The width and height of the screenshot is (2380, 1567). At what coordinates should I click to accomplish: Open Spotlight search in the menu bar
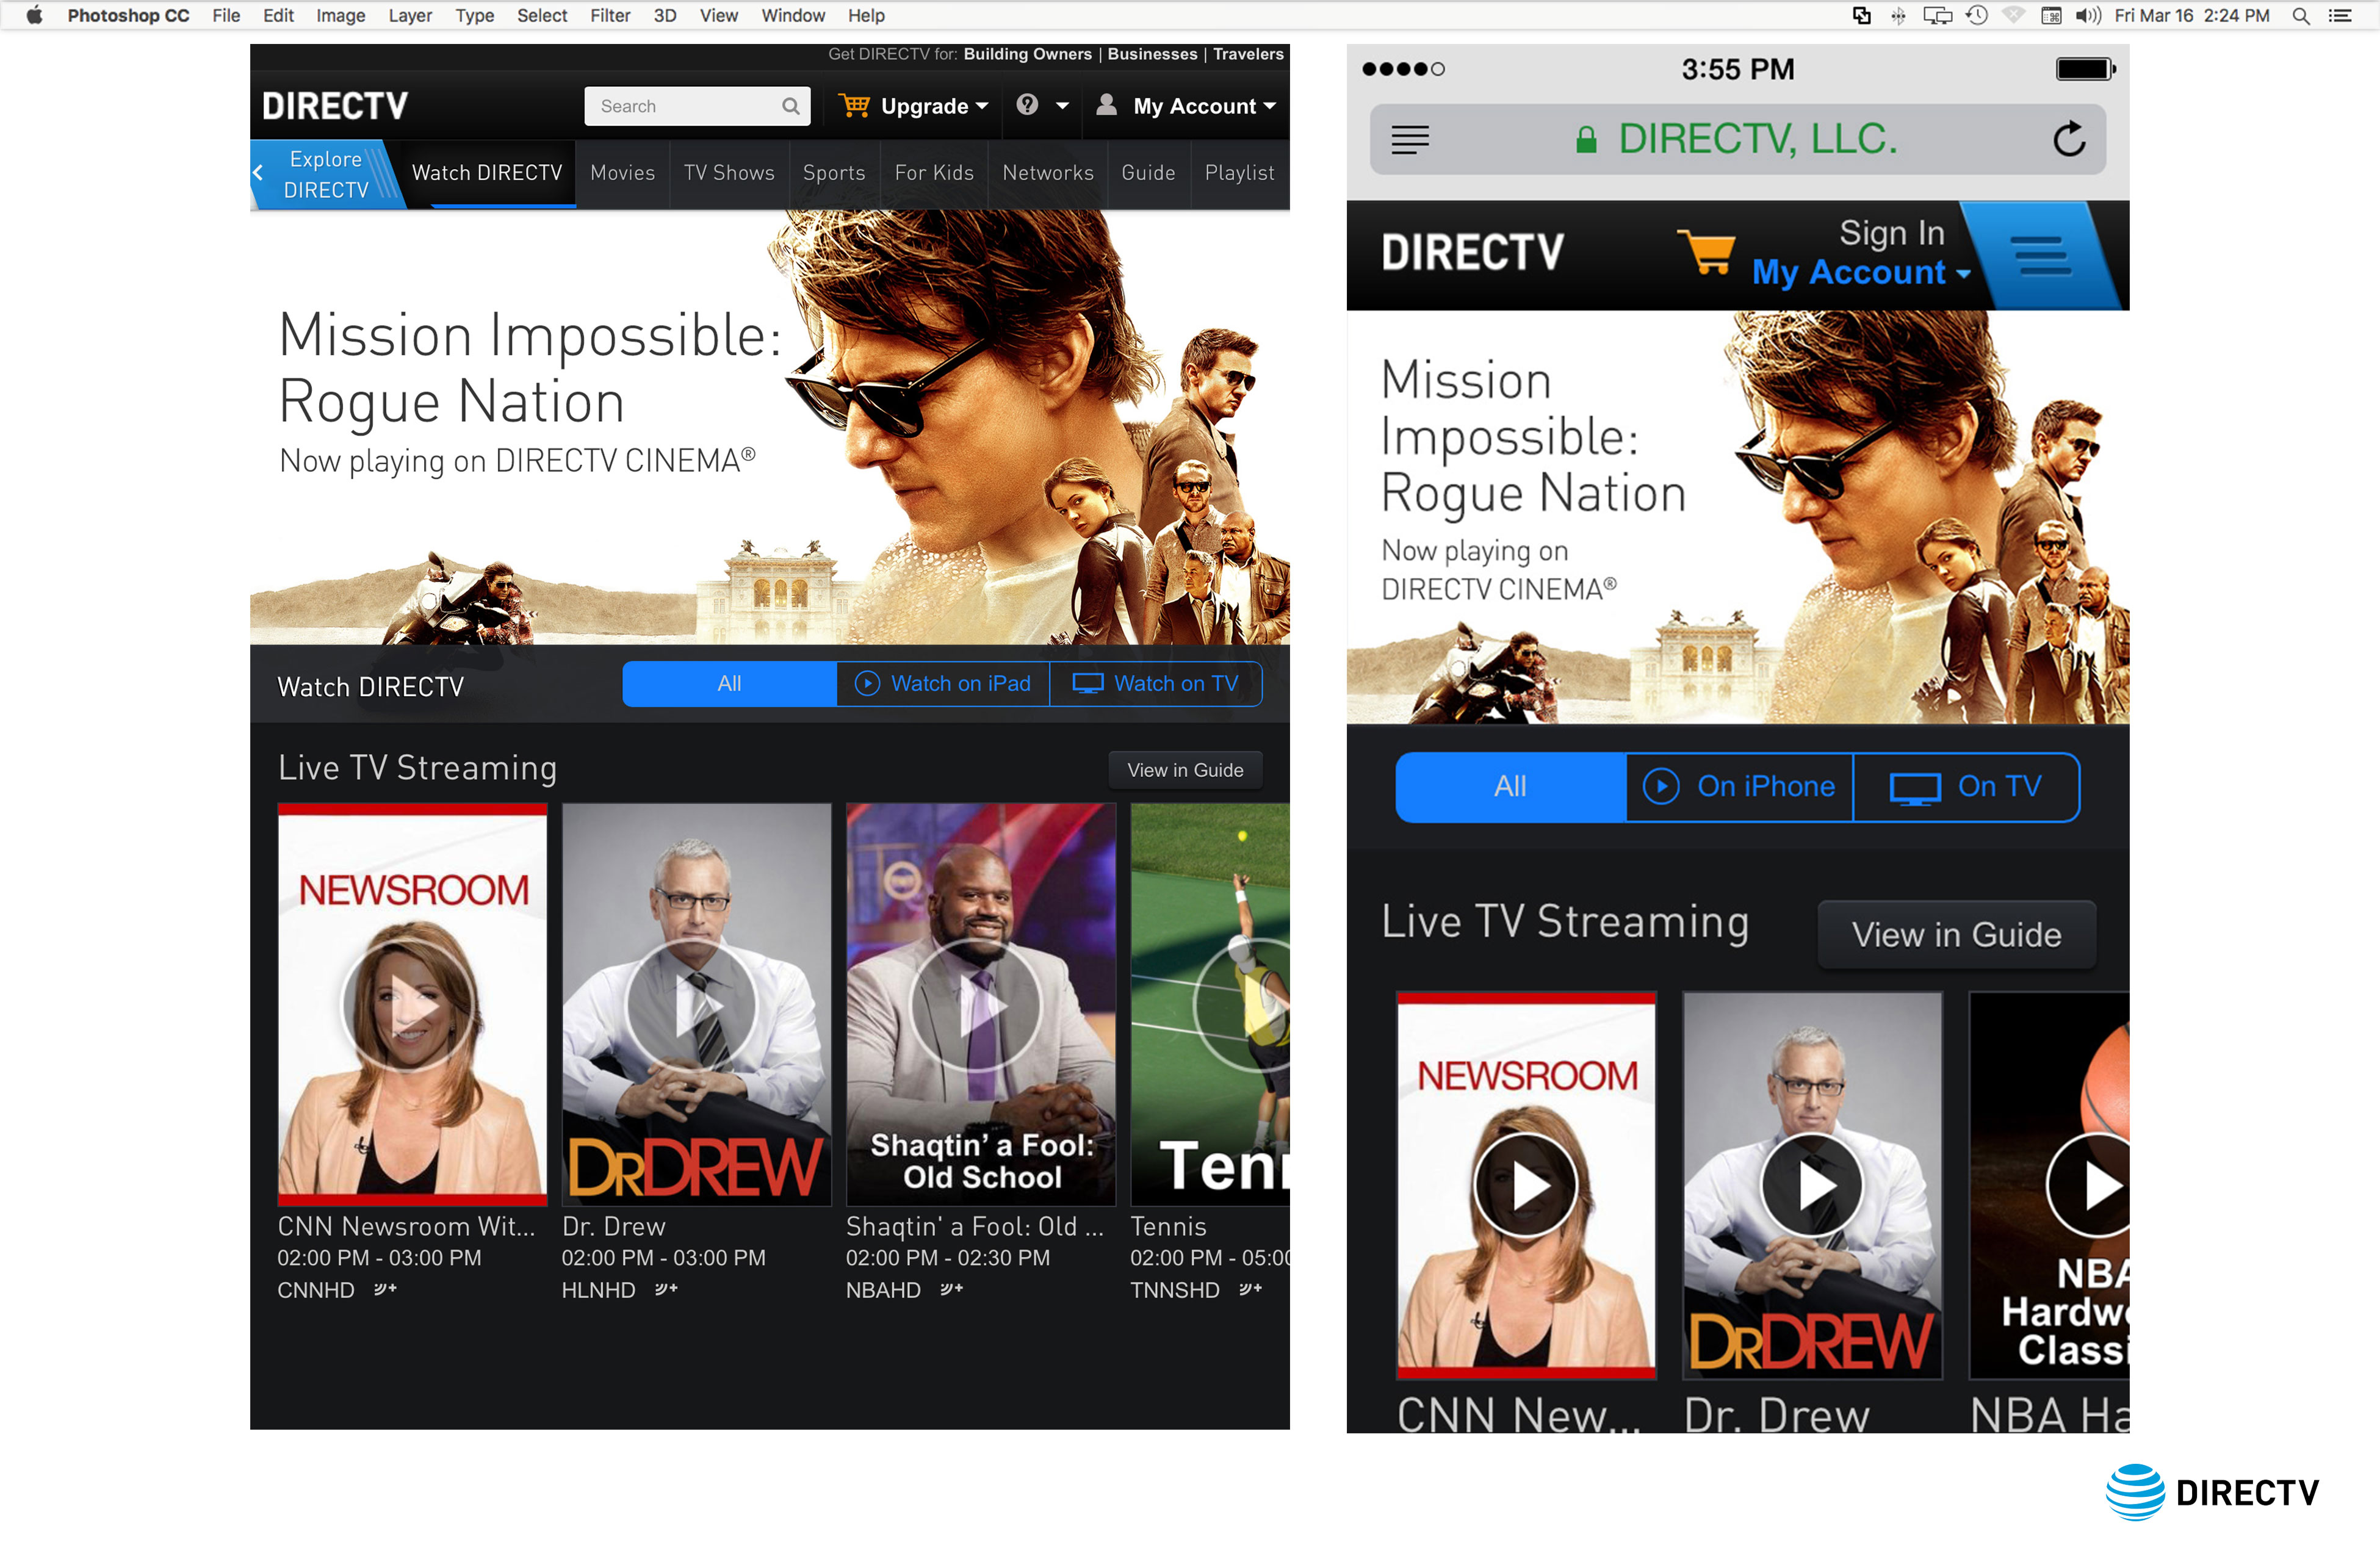coord(2300,16)
